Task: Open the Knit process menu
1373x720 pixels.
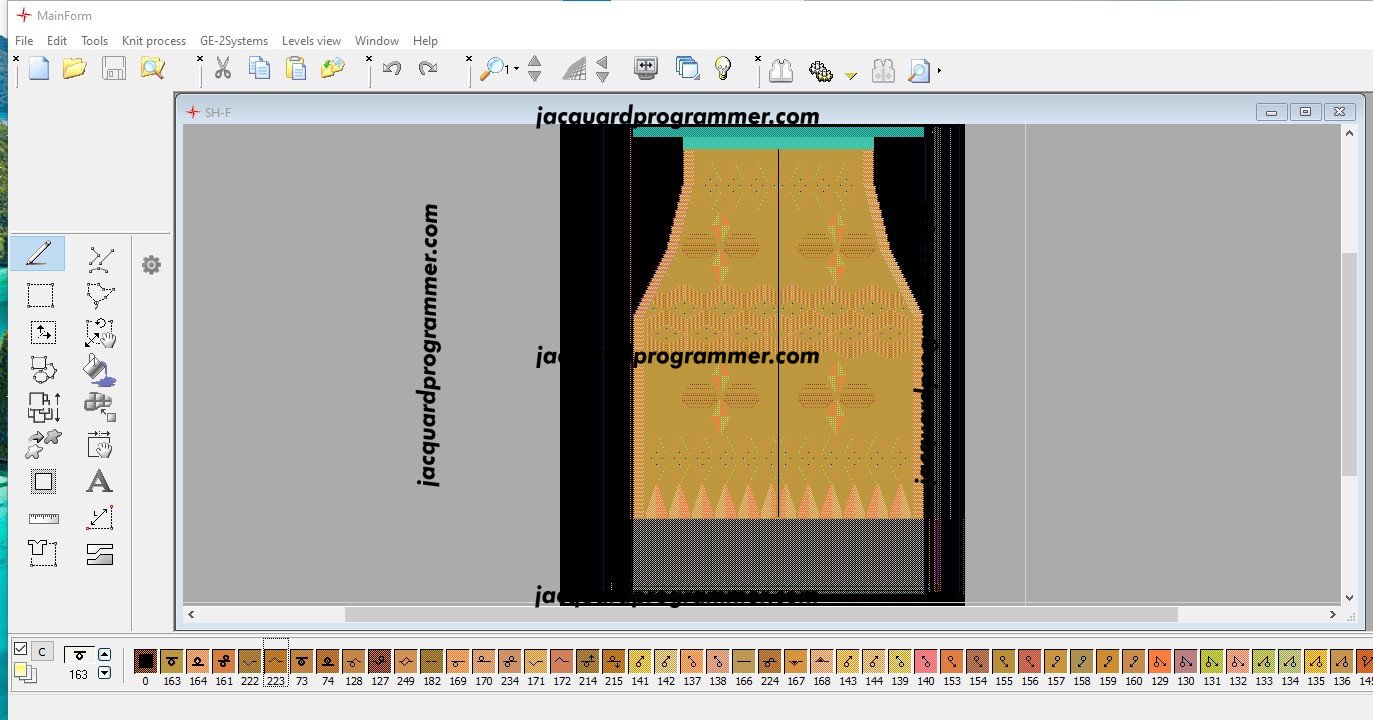Action: pos(153,41)
